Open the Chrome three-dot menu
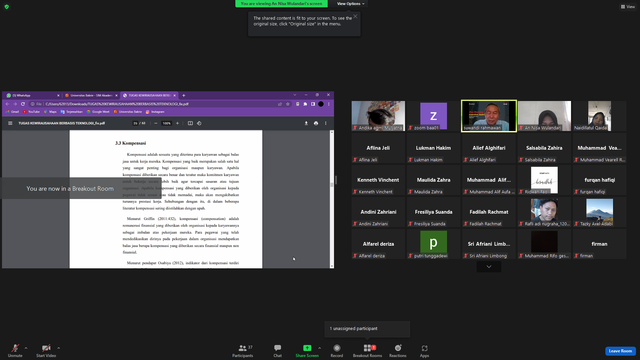Viewport: 640px width, 360px height. click(x=329, y=104)
